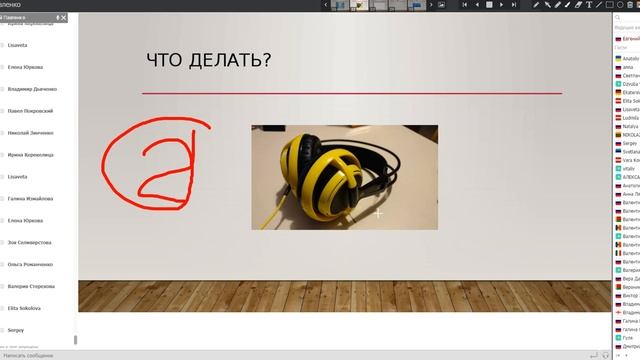Select Зоя Селиверстова in the chat list
Image resolution: width=640 pixels, height=360 pixels.
[x=29, y=242]
